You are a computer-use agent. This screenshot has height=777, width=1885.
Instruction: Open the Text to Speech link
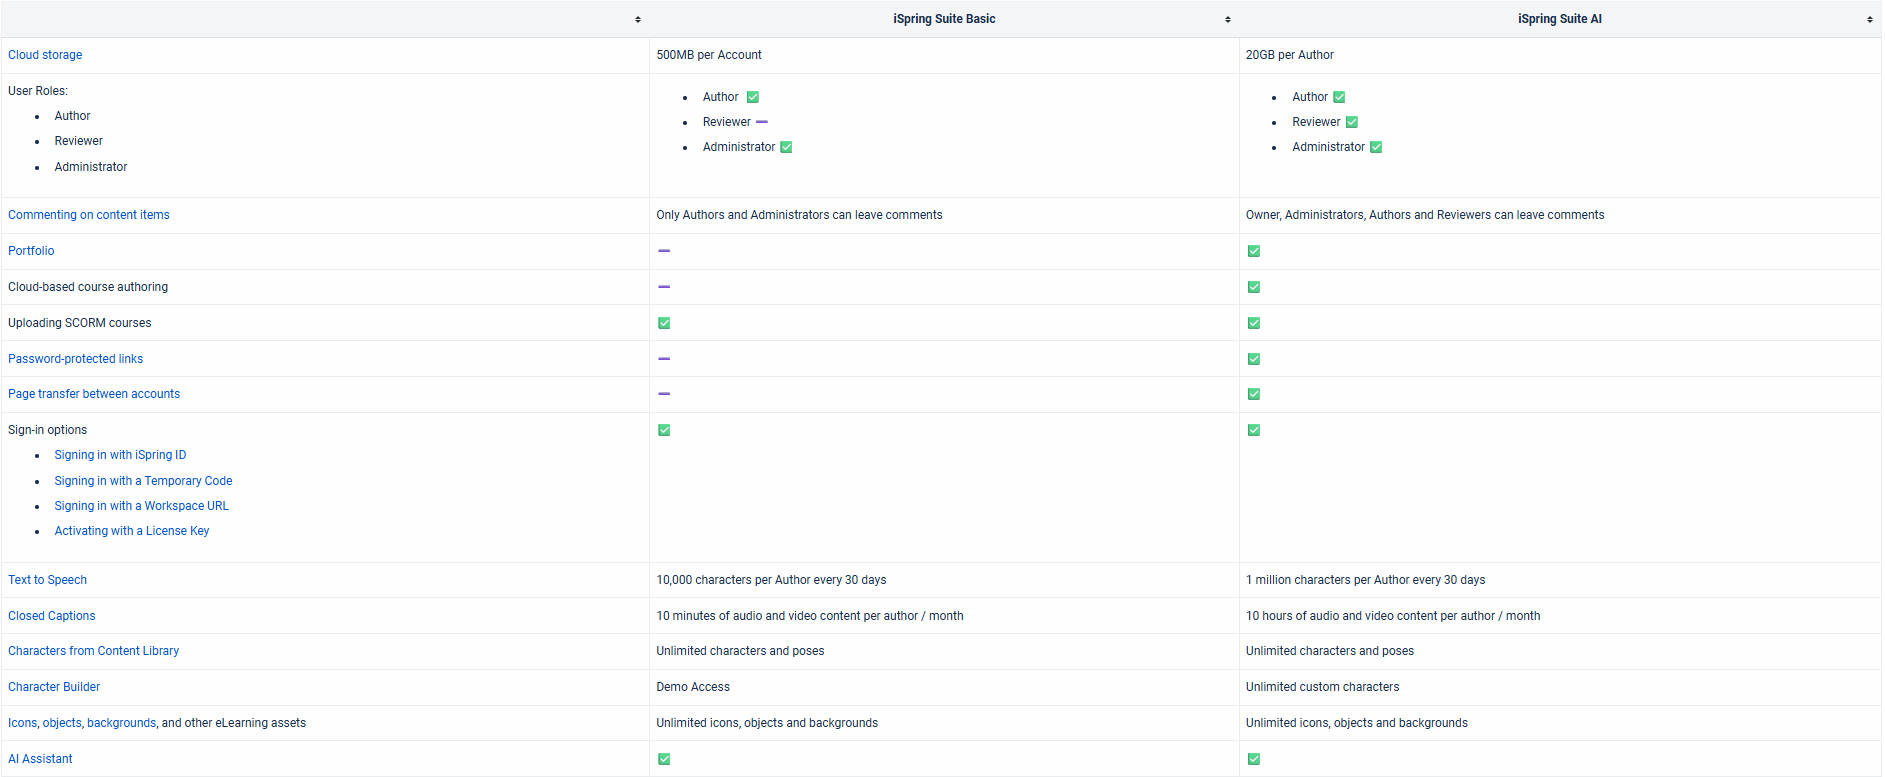pos(47,580)
